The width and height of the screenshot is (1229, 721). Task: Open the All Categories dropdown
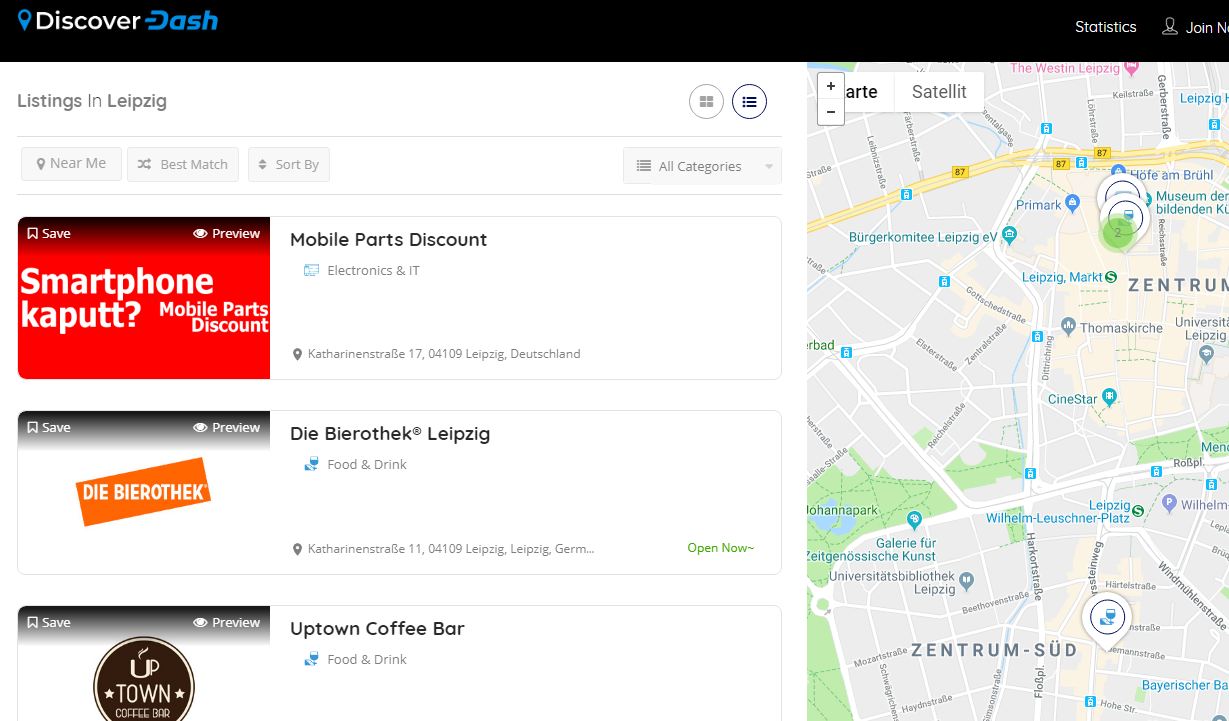point(702,166)
